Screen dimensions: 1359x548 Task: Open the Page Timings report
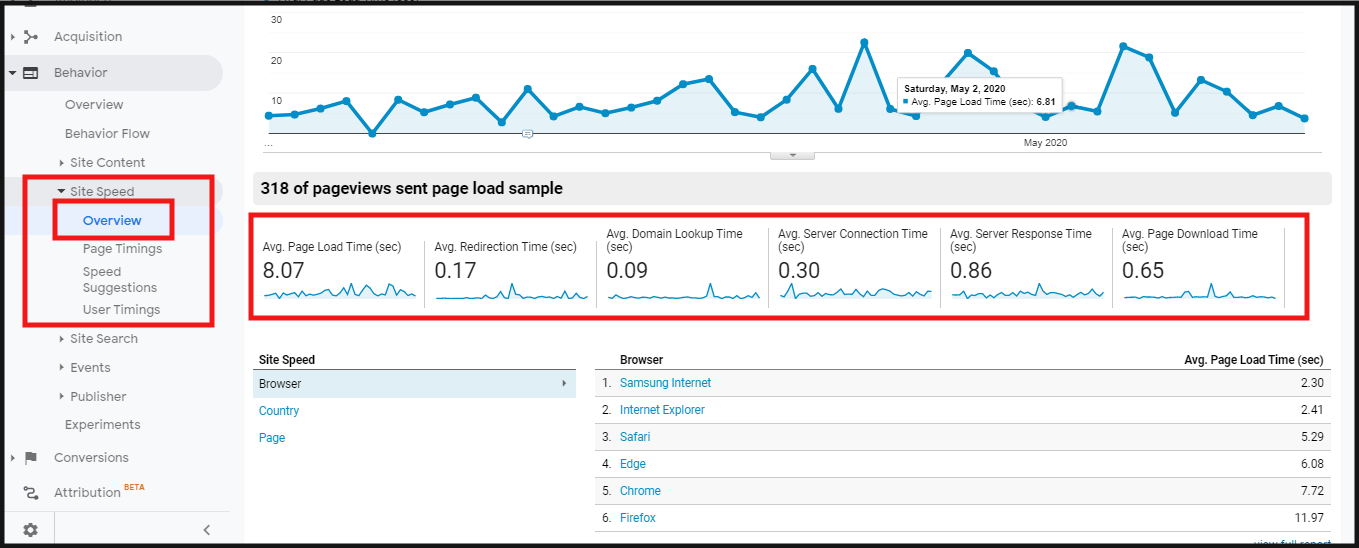(122, 249)
